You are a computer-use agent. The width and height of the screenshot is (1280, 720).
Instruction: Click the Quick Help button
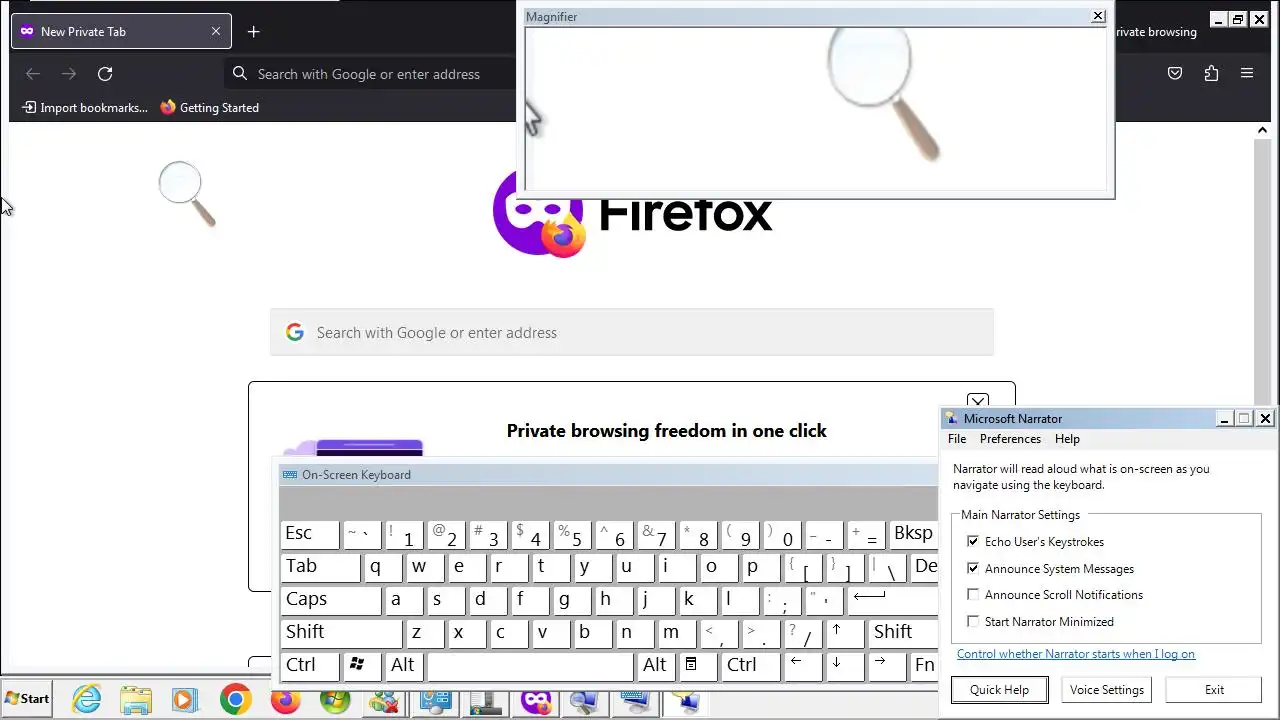999,690
